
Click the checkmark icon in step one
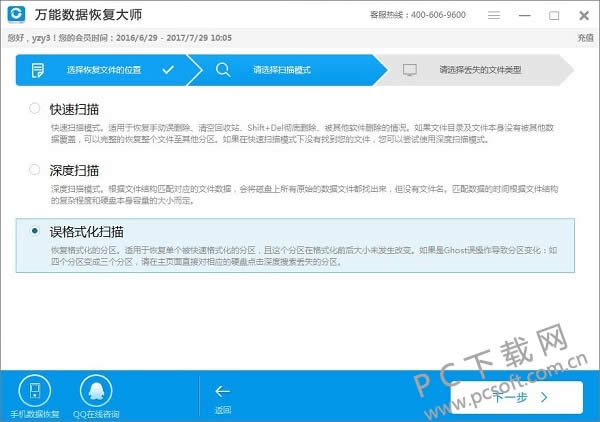click(x=168, y=70)
